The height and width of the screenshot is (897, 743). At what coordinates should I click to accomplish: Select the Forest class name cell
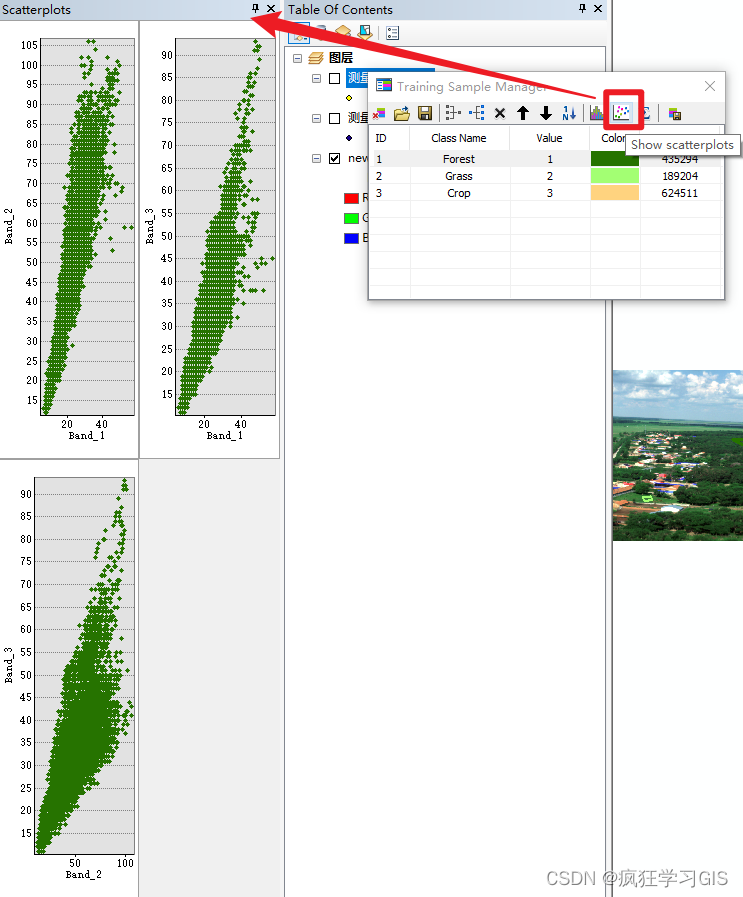(x=459, y=158)
